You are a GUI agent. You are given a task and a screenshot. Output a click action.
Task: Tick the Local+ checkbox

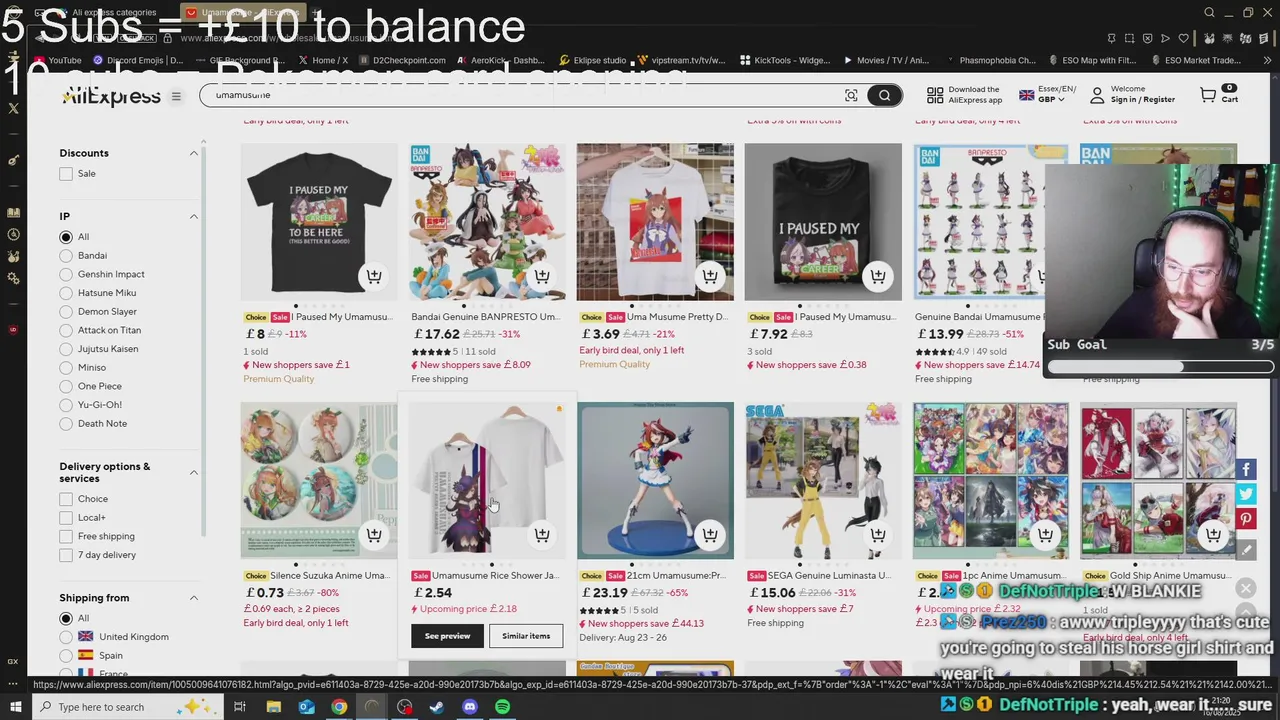pyautogui.click(x=66, y=518)
